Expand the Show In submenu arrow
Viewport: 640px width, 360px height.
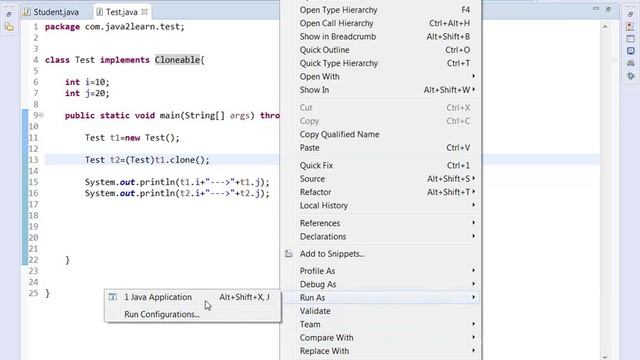tap(473, 90)
